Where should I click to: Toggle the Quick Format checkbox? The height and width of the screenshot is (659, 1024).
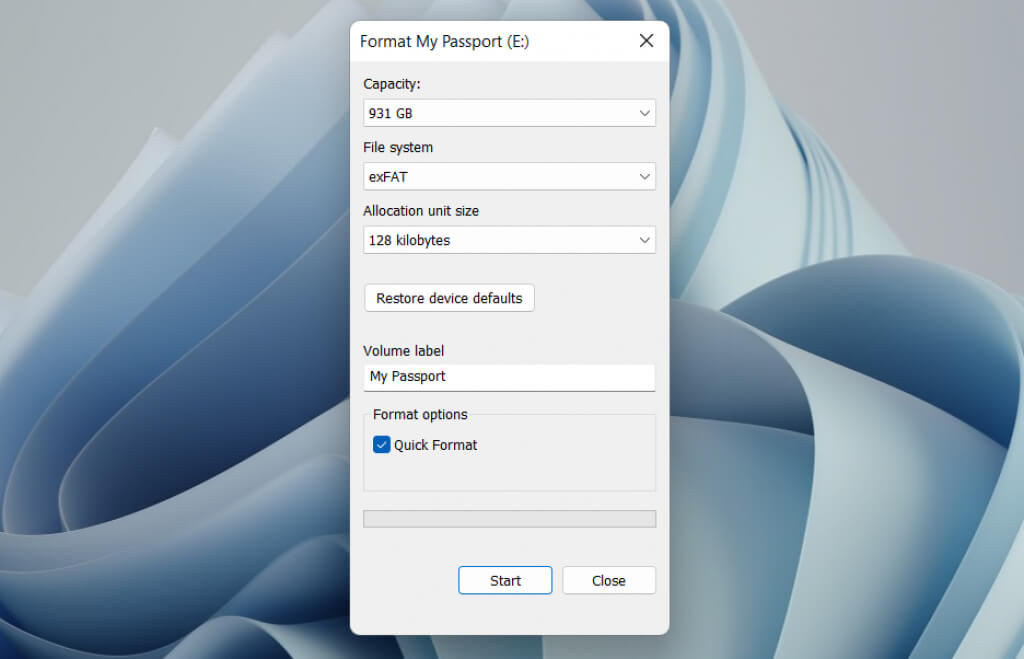(x=381, y=445)
